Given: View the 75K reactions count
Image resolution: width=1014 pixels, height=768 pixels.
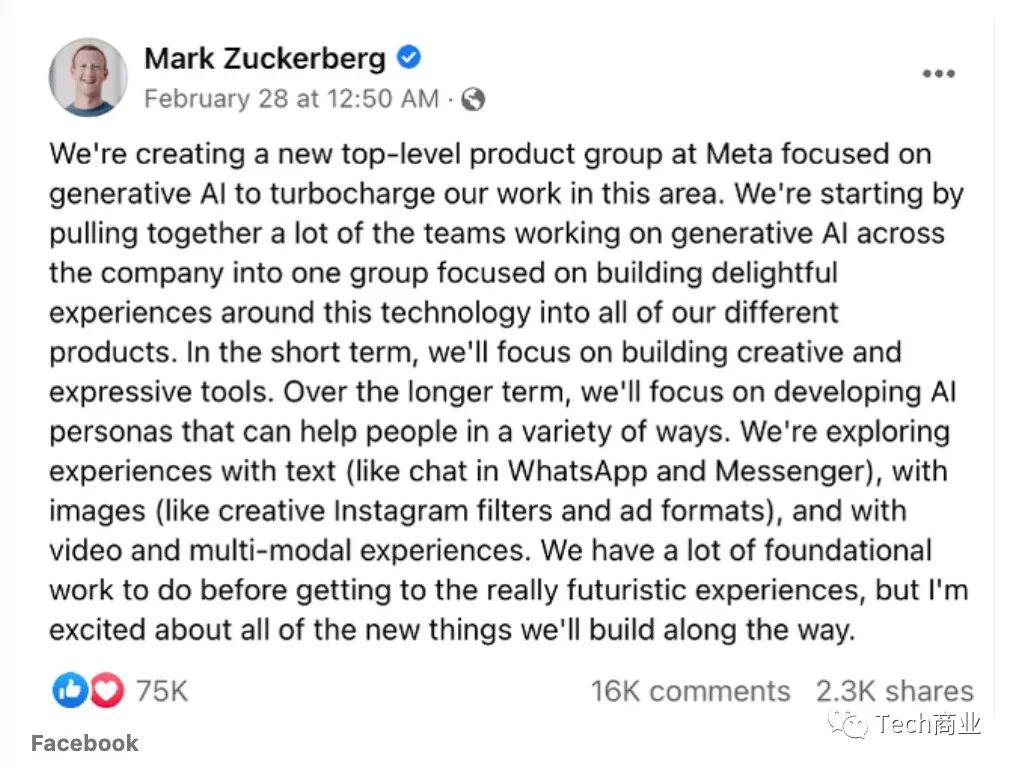Looking at the screenshot, I should (x=160, y=689).
